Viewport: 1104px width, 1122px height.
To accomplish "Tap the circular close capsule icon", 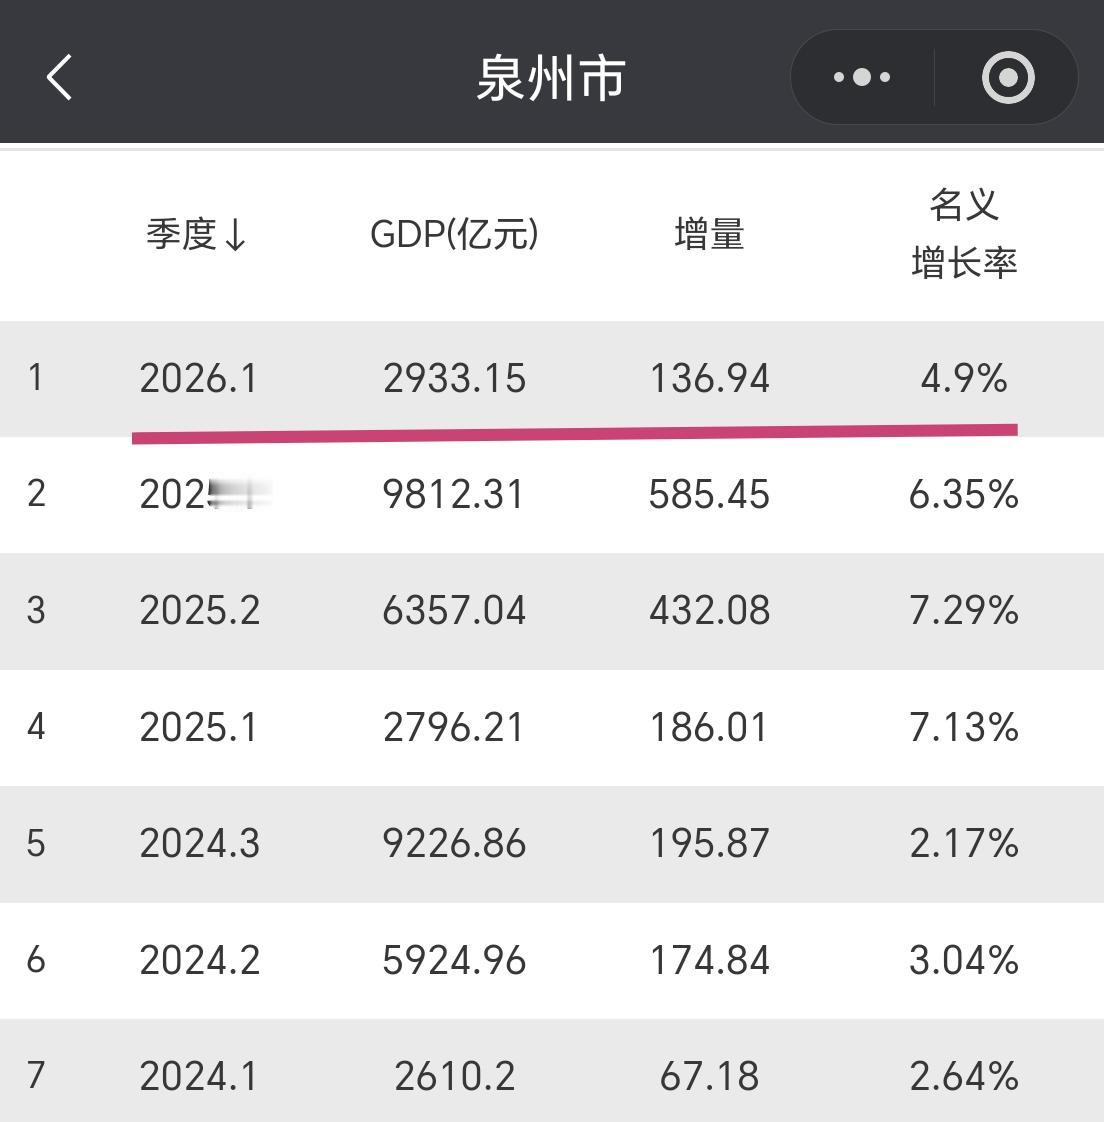I will pyautogui.click(x=1008, y=76).
